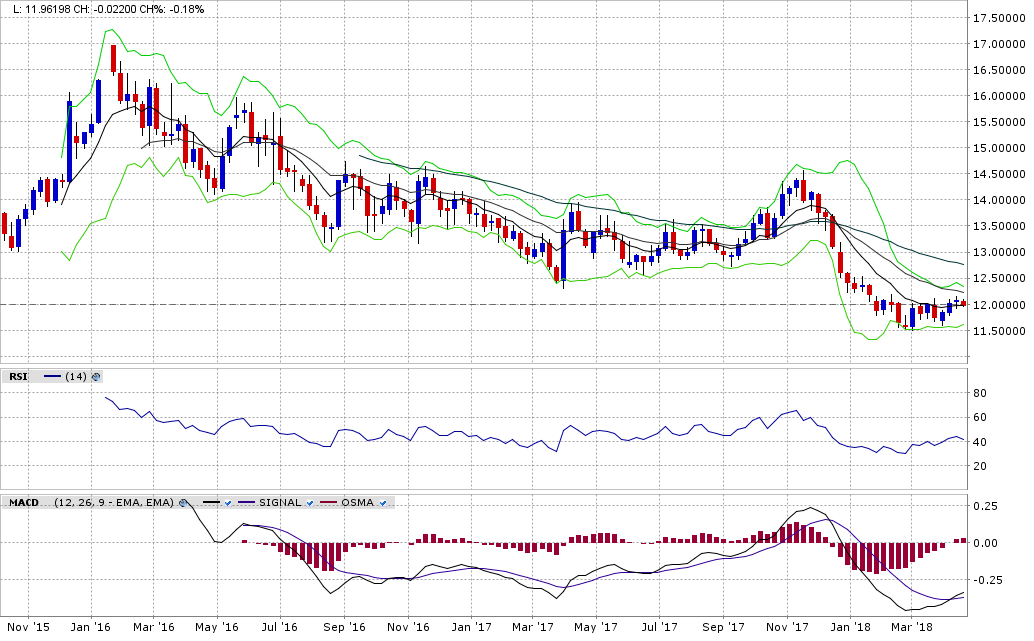The width and height of the screenshot is (1034, 641).
Task: Click the MACD panel label
Action: click(24, 502)
